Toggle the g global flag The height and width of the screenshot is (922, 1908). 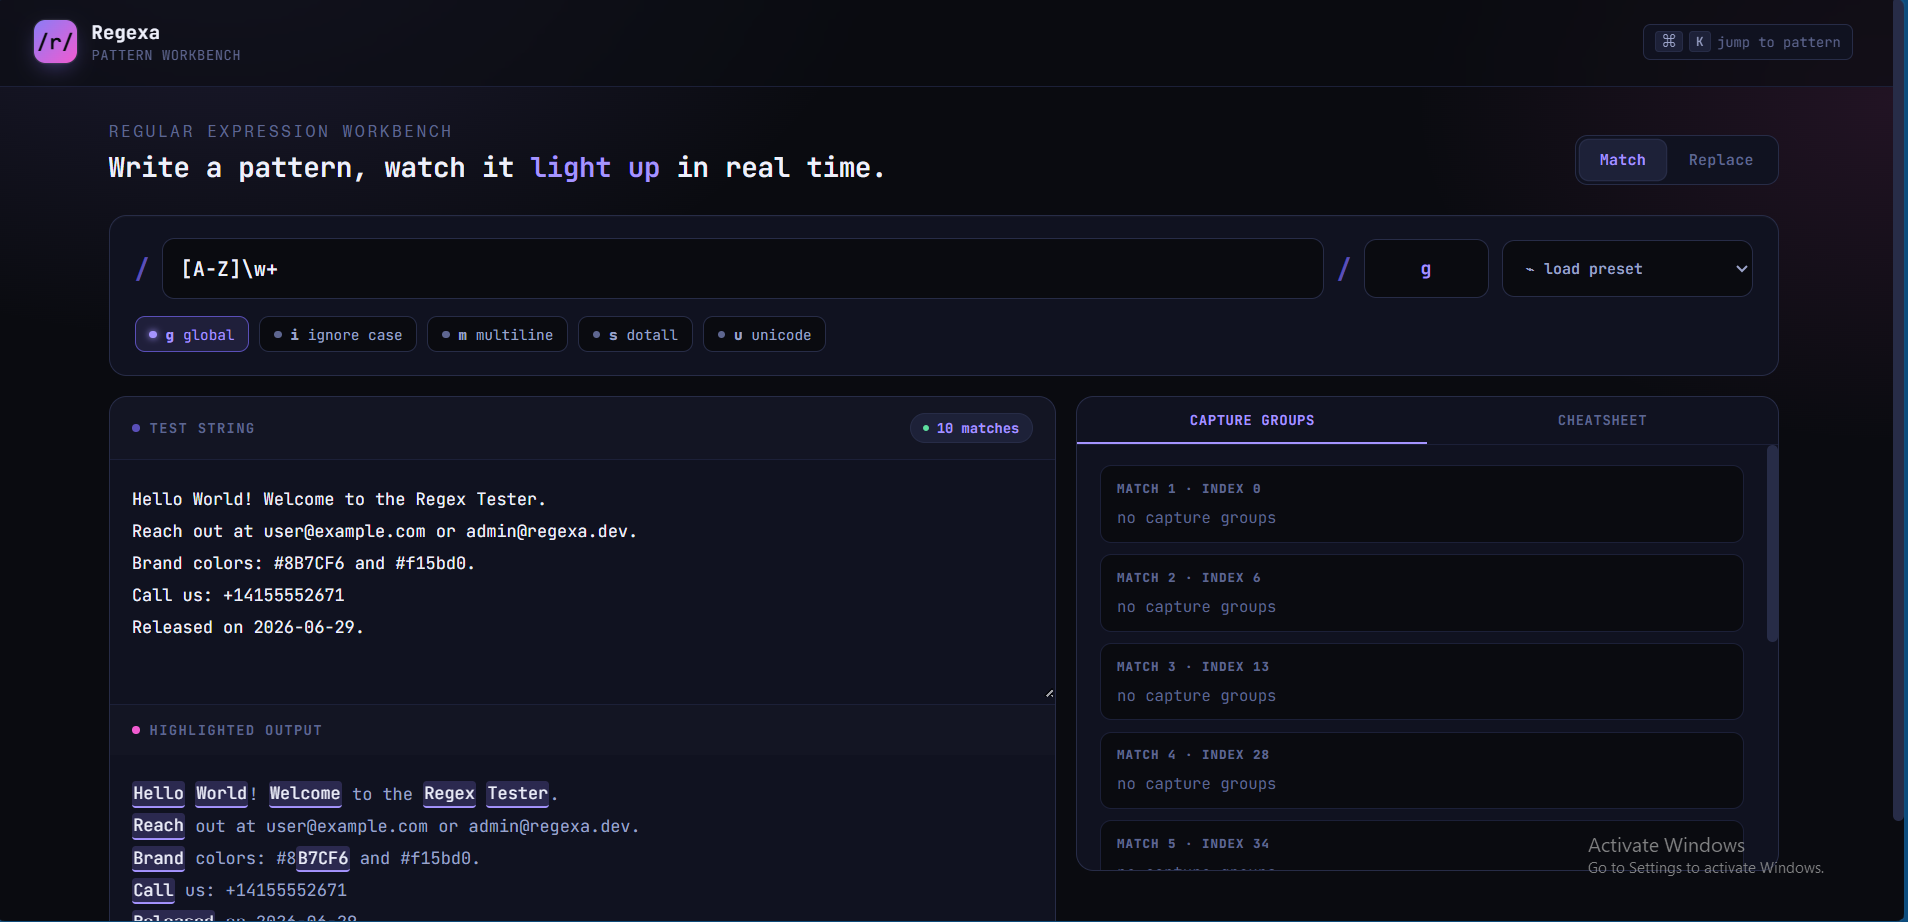tap(192, 335)
